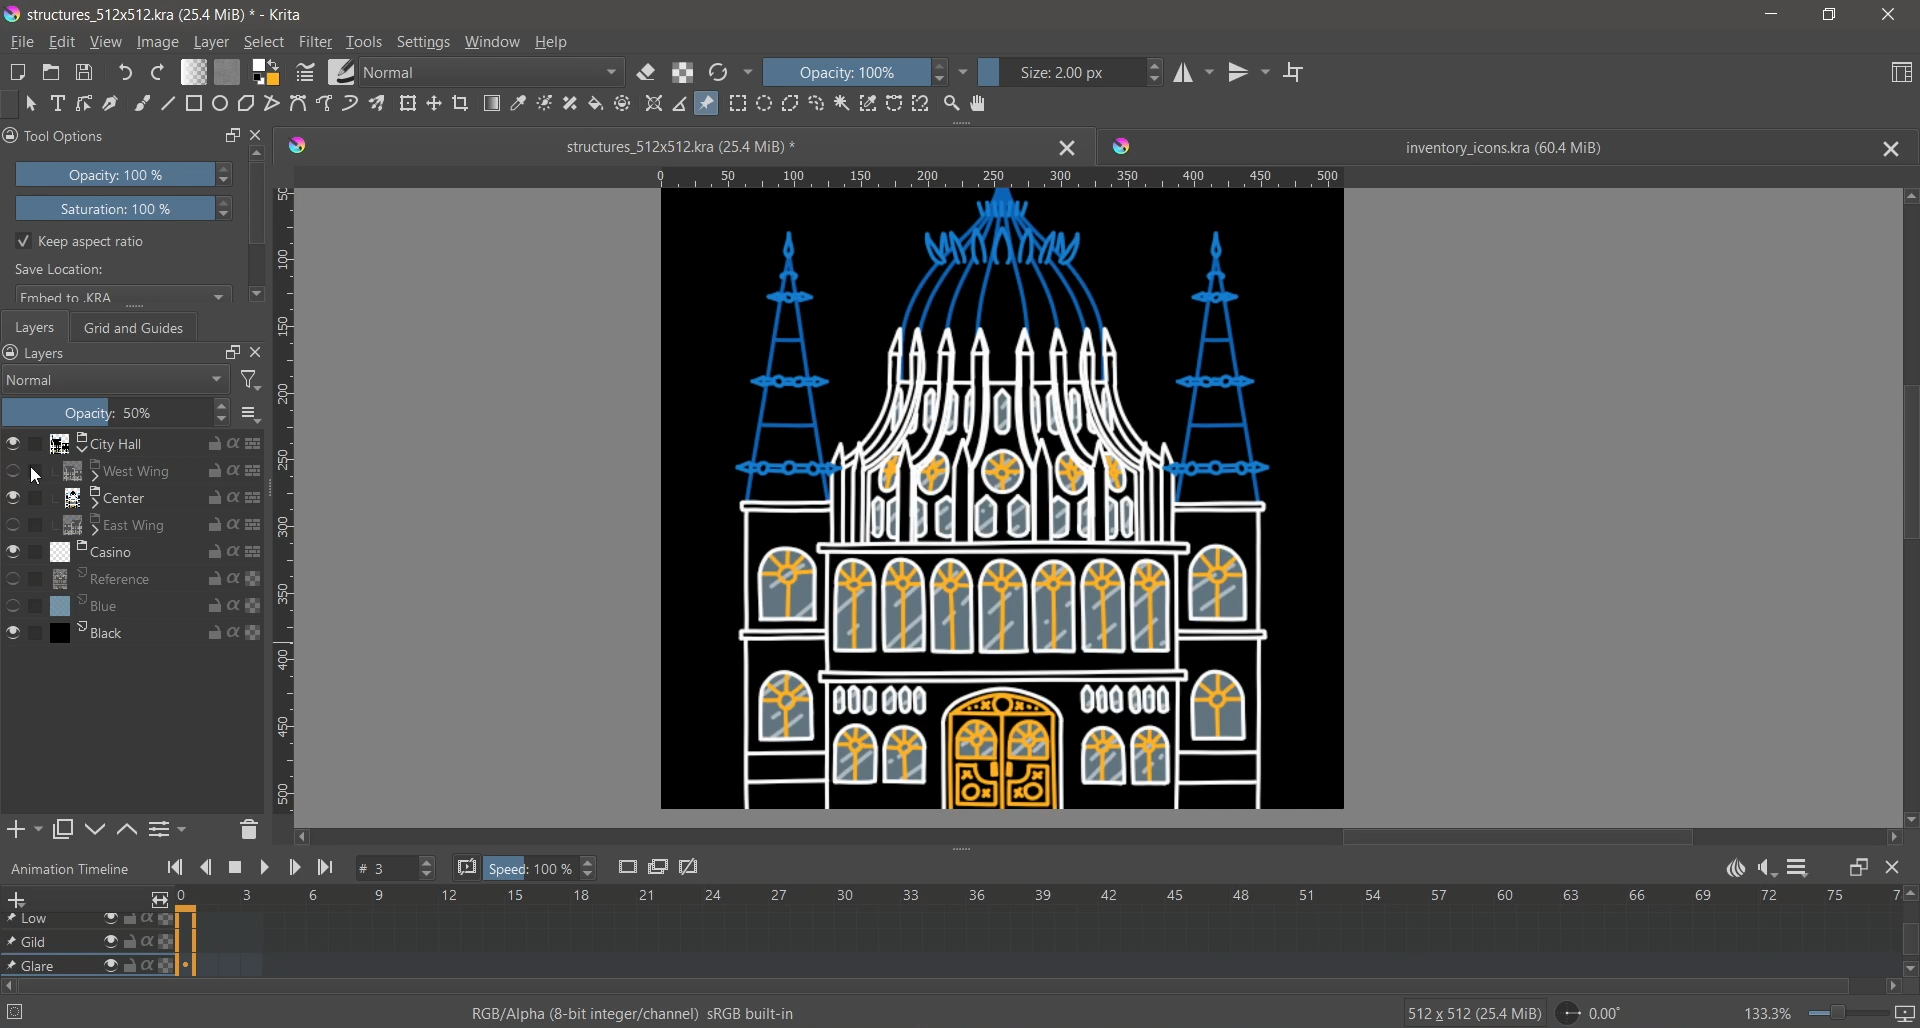The width and height of the screenshot is (1920, 1028).
Task: Open the Filter menu
Action: click(316, 43)
